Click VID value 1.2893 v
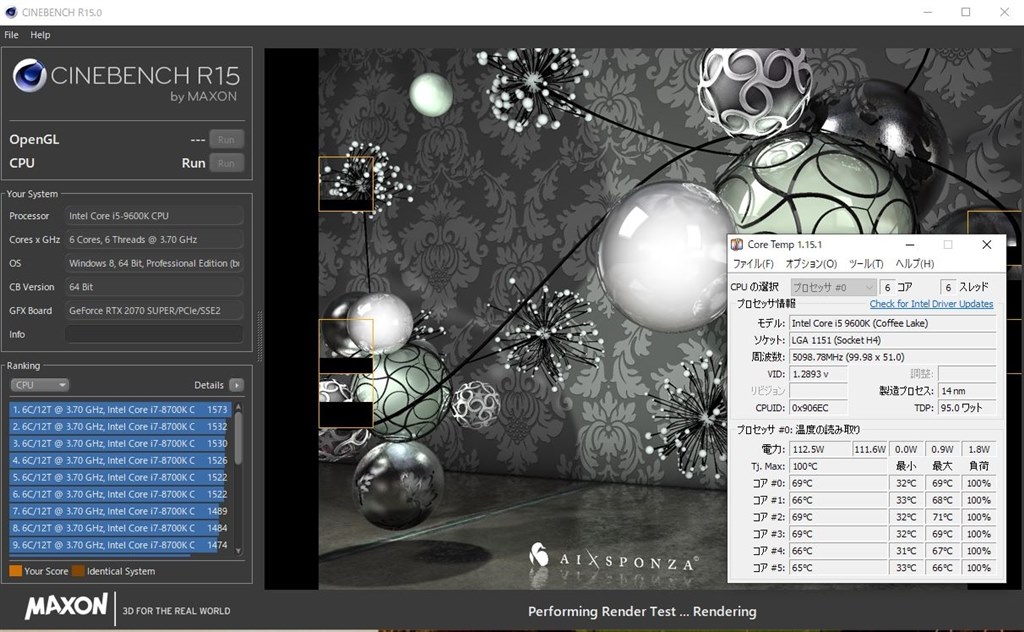The image size is (1024, 632). 818,374
